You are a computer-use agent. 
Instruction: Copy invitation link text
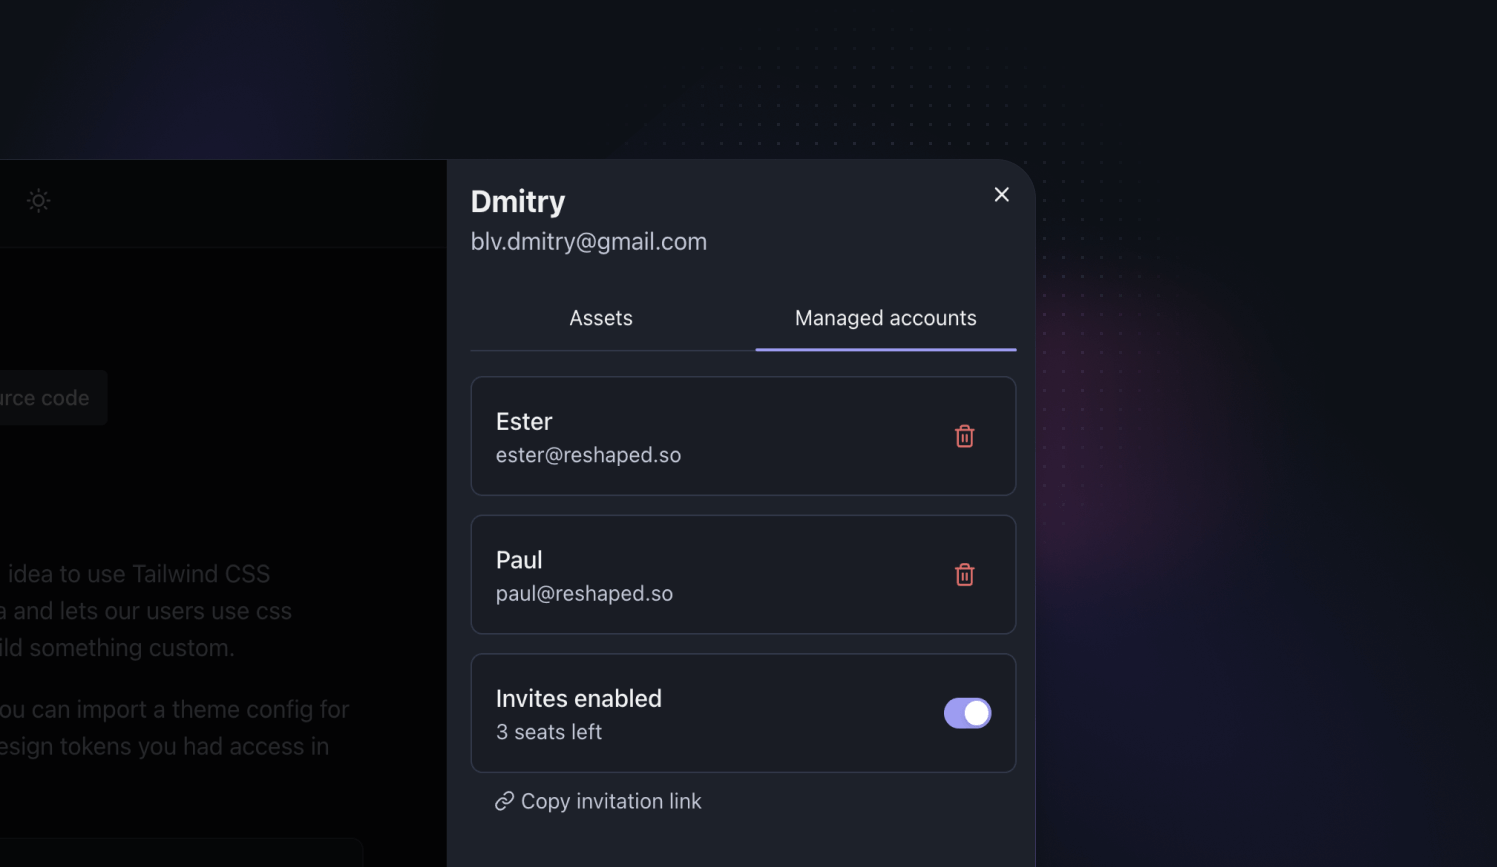(x=611, y=801)
